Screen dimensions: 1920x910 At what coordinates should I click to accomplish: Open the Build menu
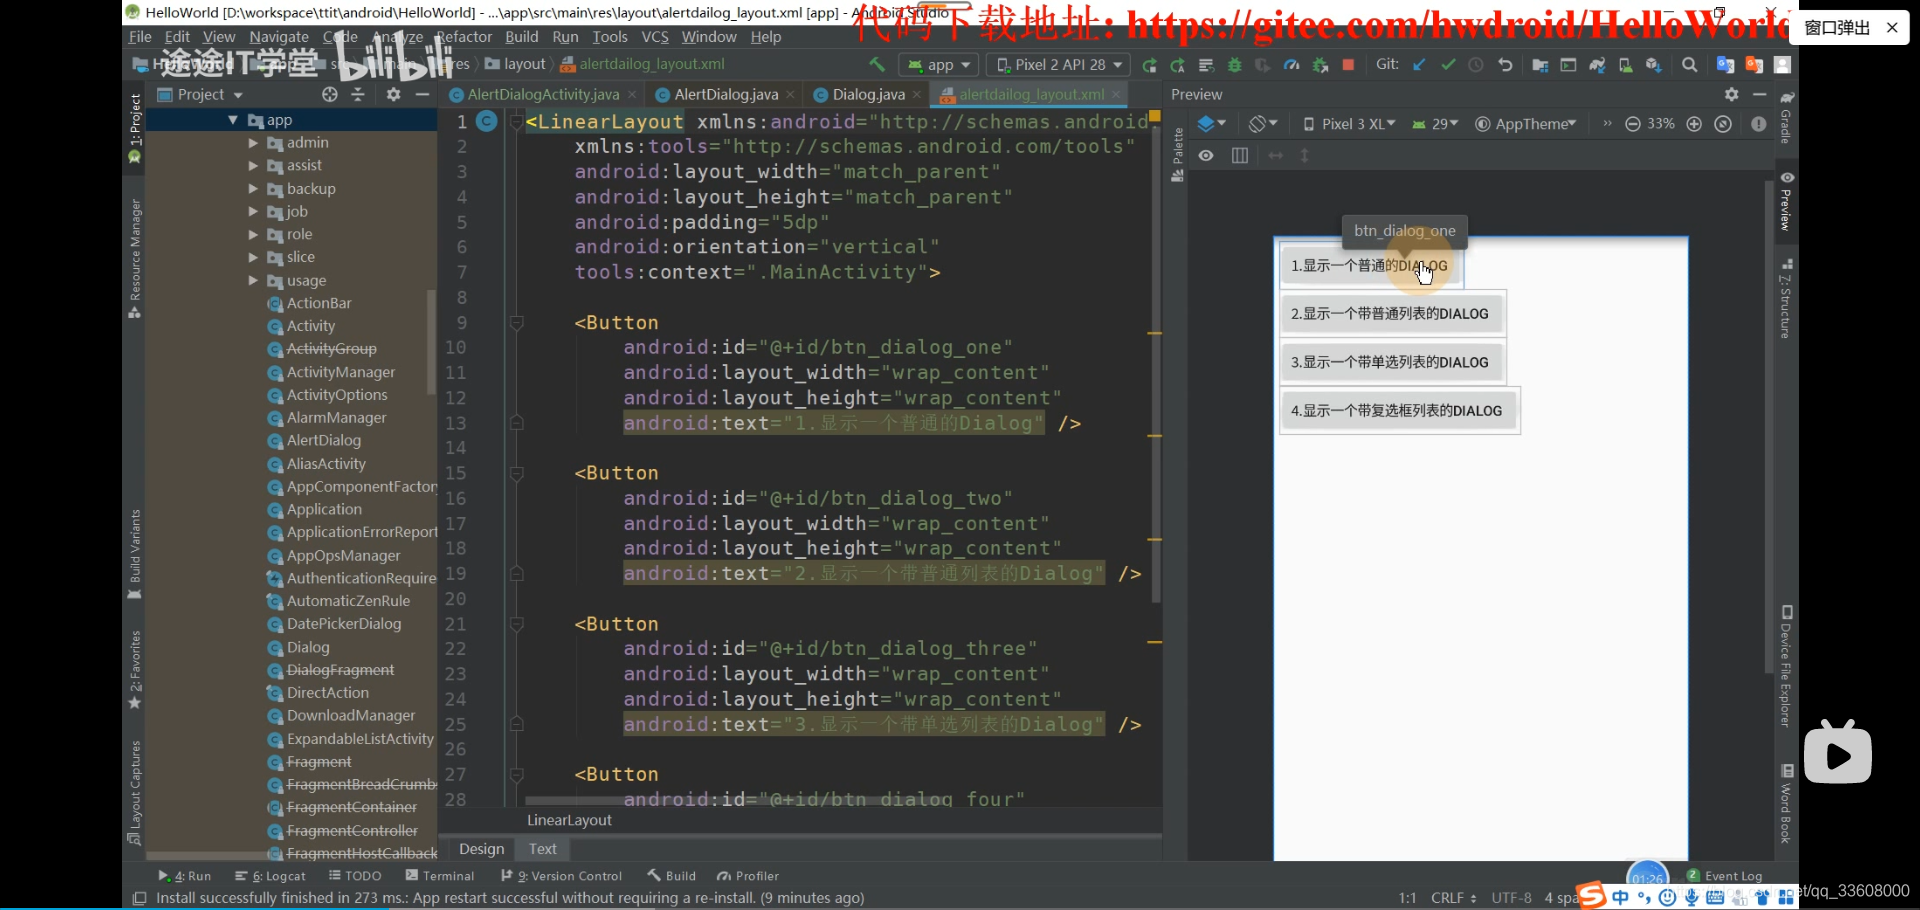pos(522,37)
